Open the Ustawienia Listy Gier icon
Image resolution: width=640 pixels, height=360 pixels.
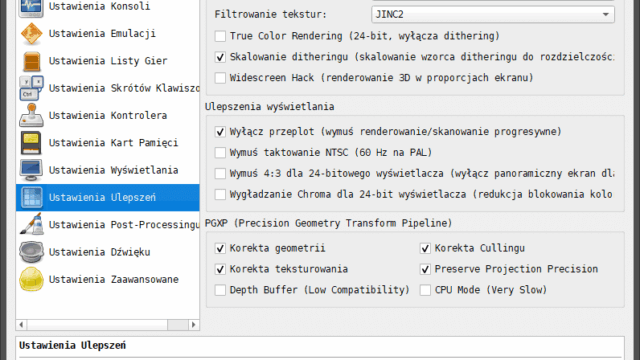coord(31,61)
